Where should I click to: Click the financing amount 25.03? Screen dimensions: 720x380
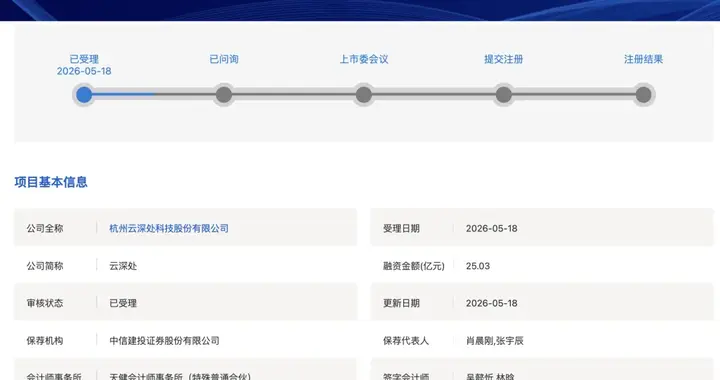(478, 266)
